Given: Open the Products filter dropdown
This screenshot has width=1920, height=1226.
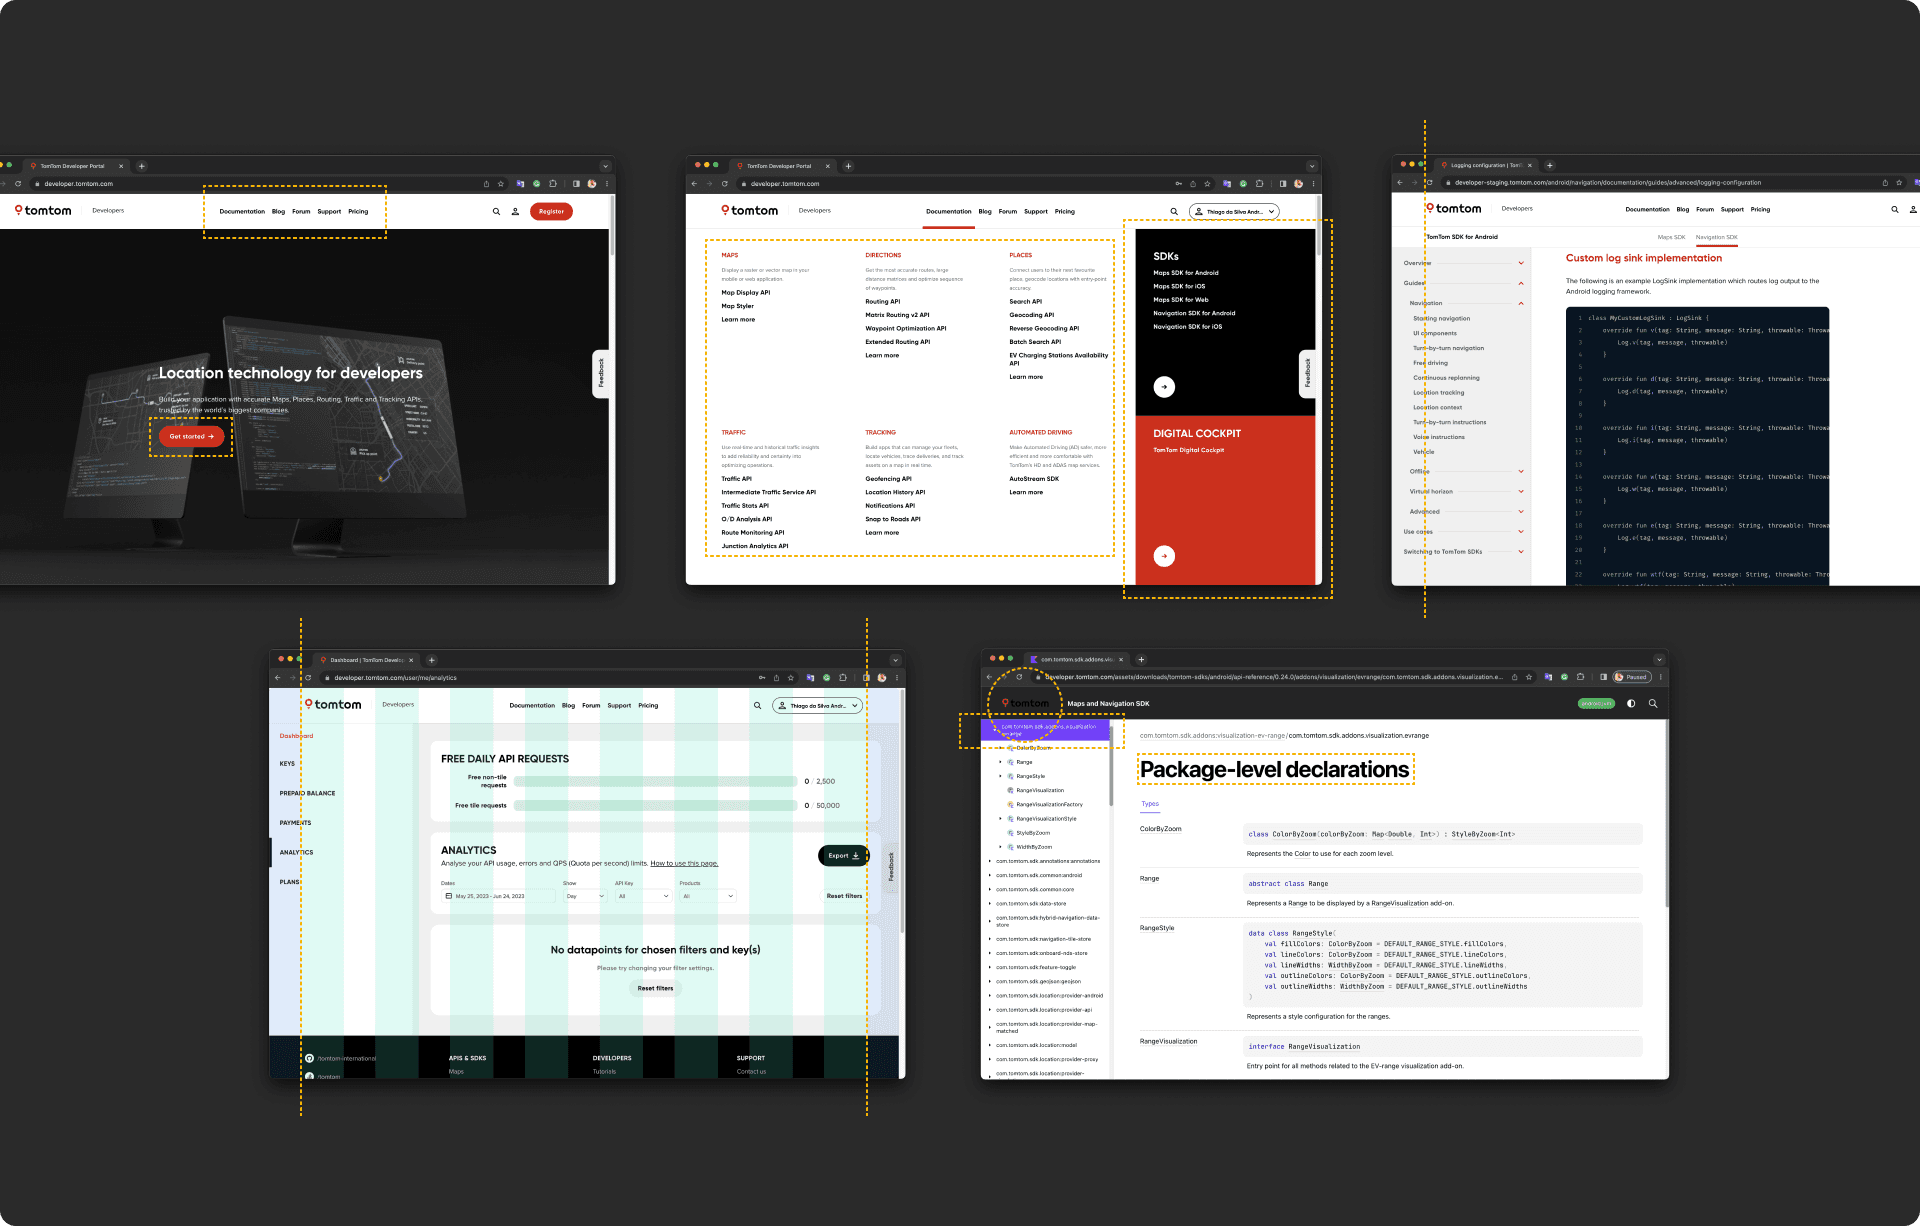Looking at the screenshot, I should pos(708,896).
